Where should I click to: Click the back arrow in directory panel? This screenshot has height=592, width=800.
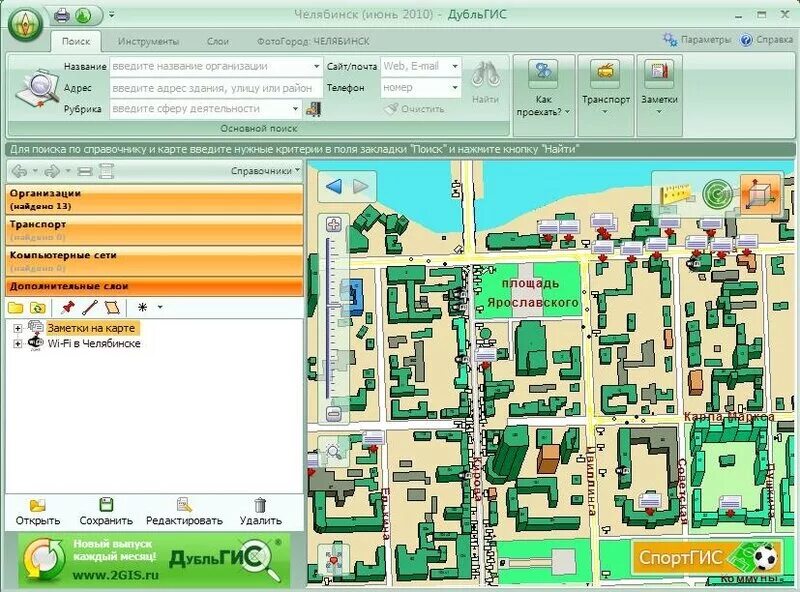(x=19, y=171)
